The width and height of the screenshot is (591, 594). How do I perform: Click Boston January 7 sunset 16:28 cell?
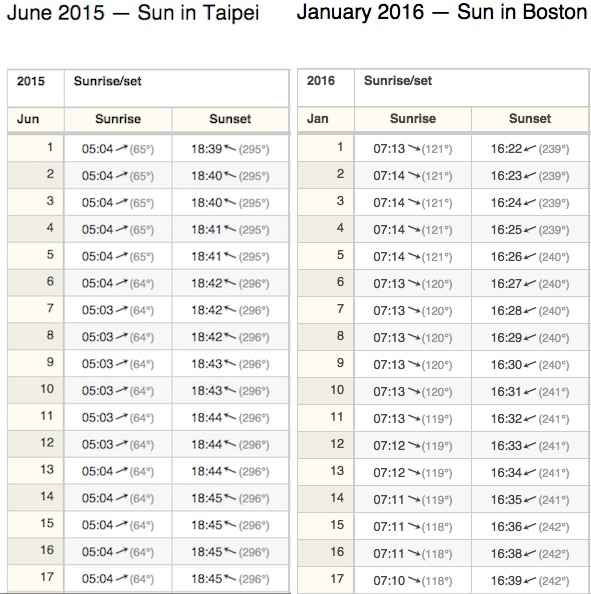pos(530,311)
